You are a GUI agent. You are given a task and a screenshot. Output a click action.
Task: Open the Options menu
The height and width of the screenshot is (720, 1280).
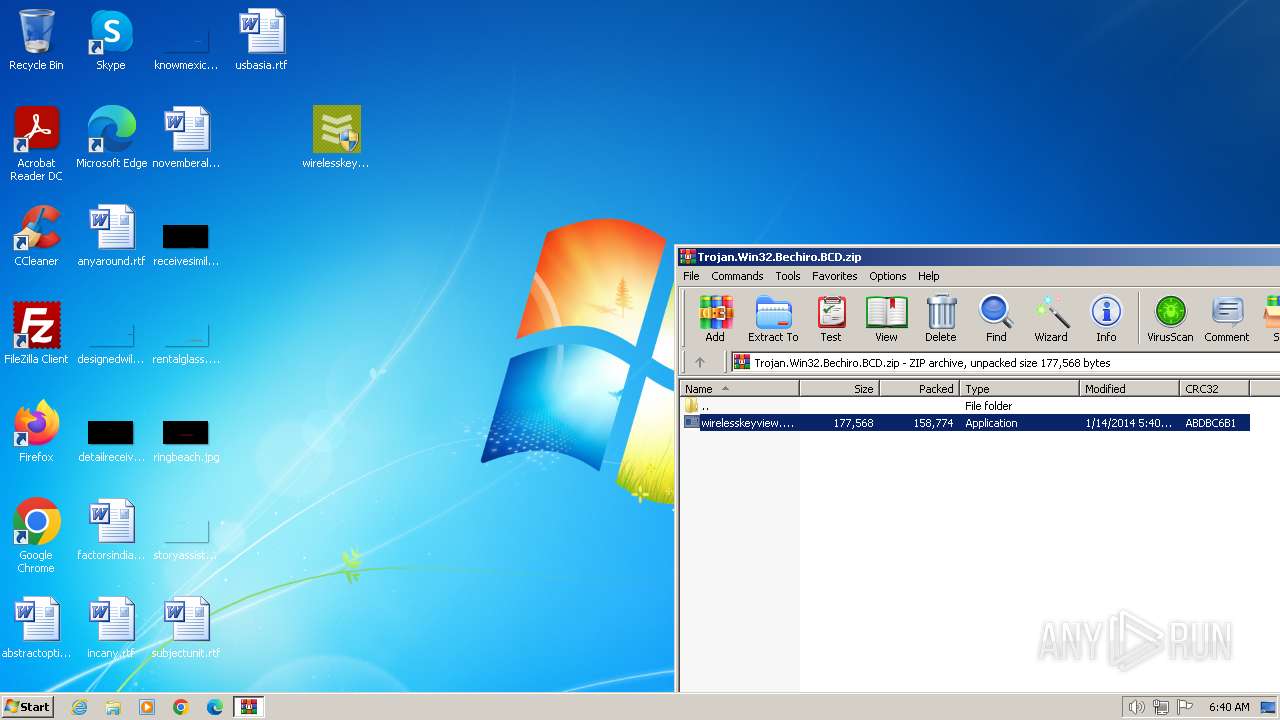click(x=887, y=276)
